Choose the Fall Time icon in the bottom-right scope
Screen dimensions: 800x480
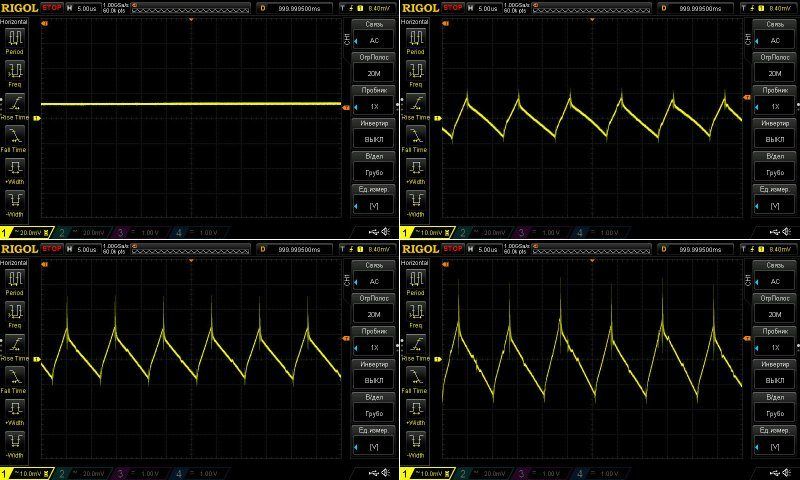pos(415,376)
